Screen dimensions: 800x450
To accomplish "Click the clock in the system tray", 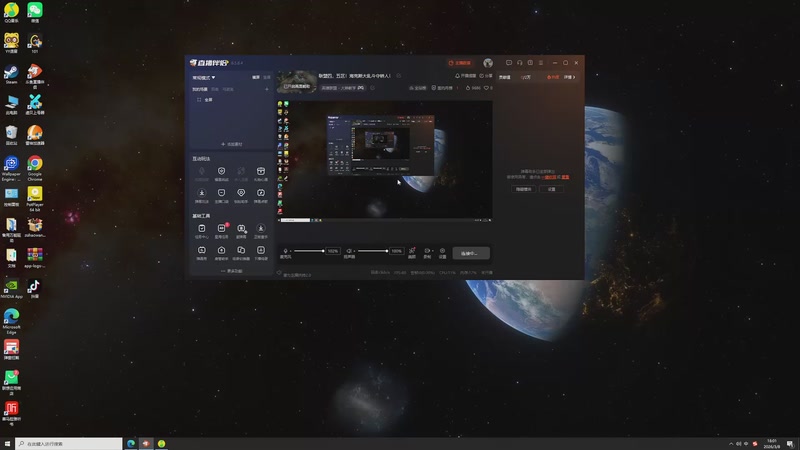I will click(x=773, y=443).
